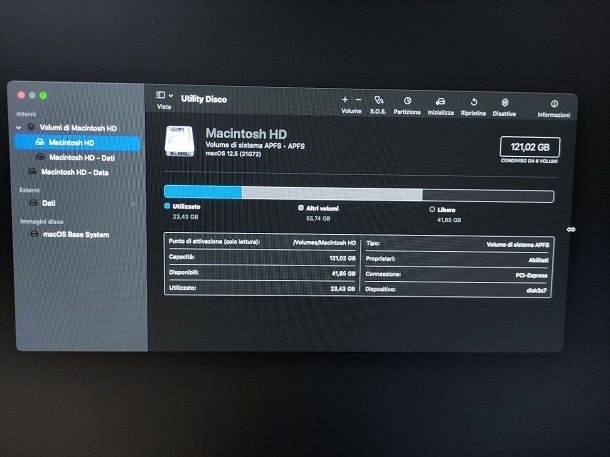Viewport: 610px width, 457px height.
Task: Click the Macintosh HD drive icon
Action: 179,141
